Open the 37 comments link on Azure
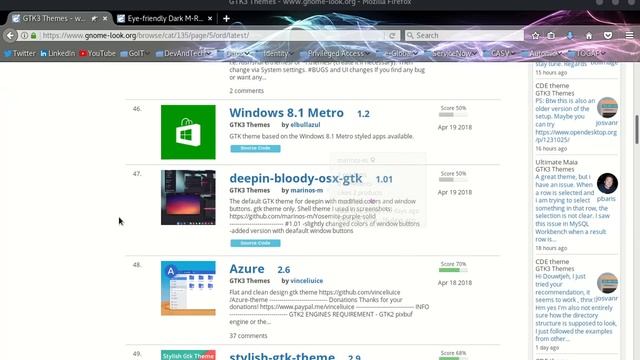 pyautogui.click(x=248, y=336)
